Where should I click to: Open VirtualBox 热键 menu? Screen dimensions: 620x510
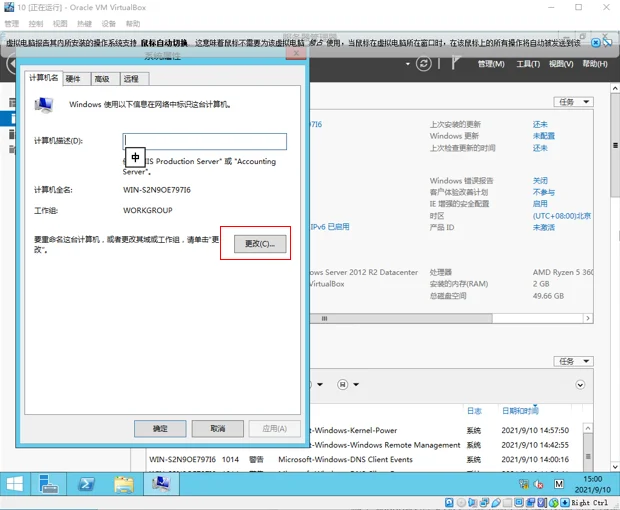(x=84, y=24)
